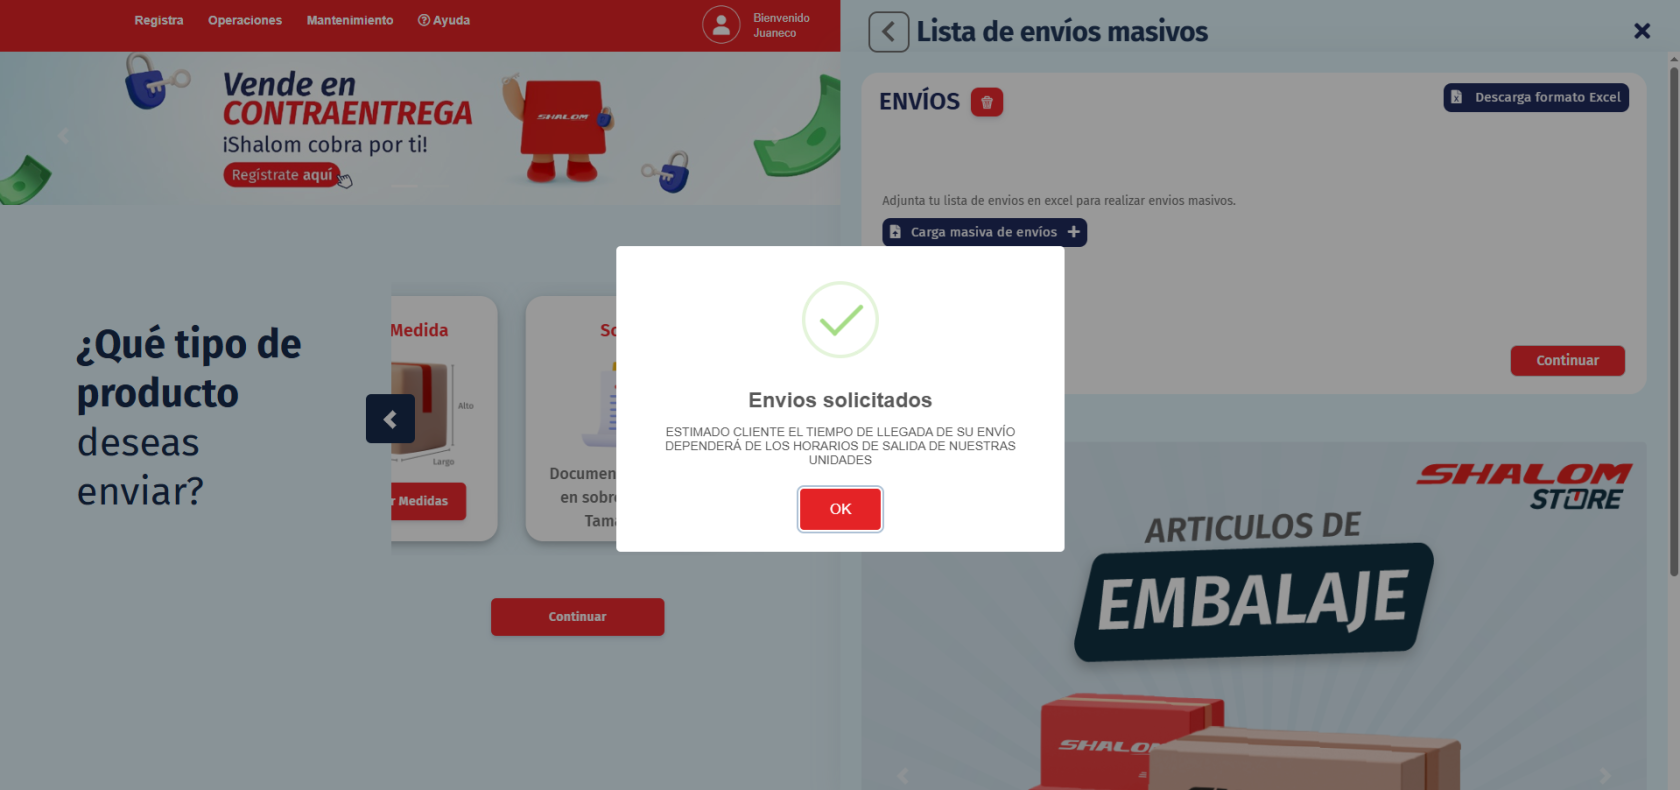This screenshot has height=790, width=1680.
Task: Open the Mantenimiento menu
Action: pos(350,20)
